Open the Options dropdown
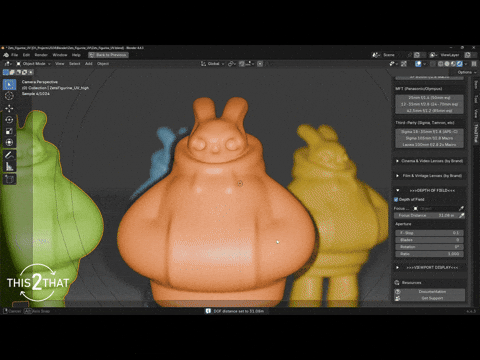 [467, 72]
